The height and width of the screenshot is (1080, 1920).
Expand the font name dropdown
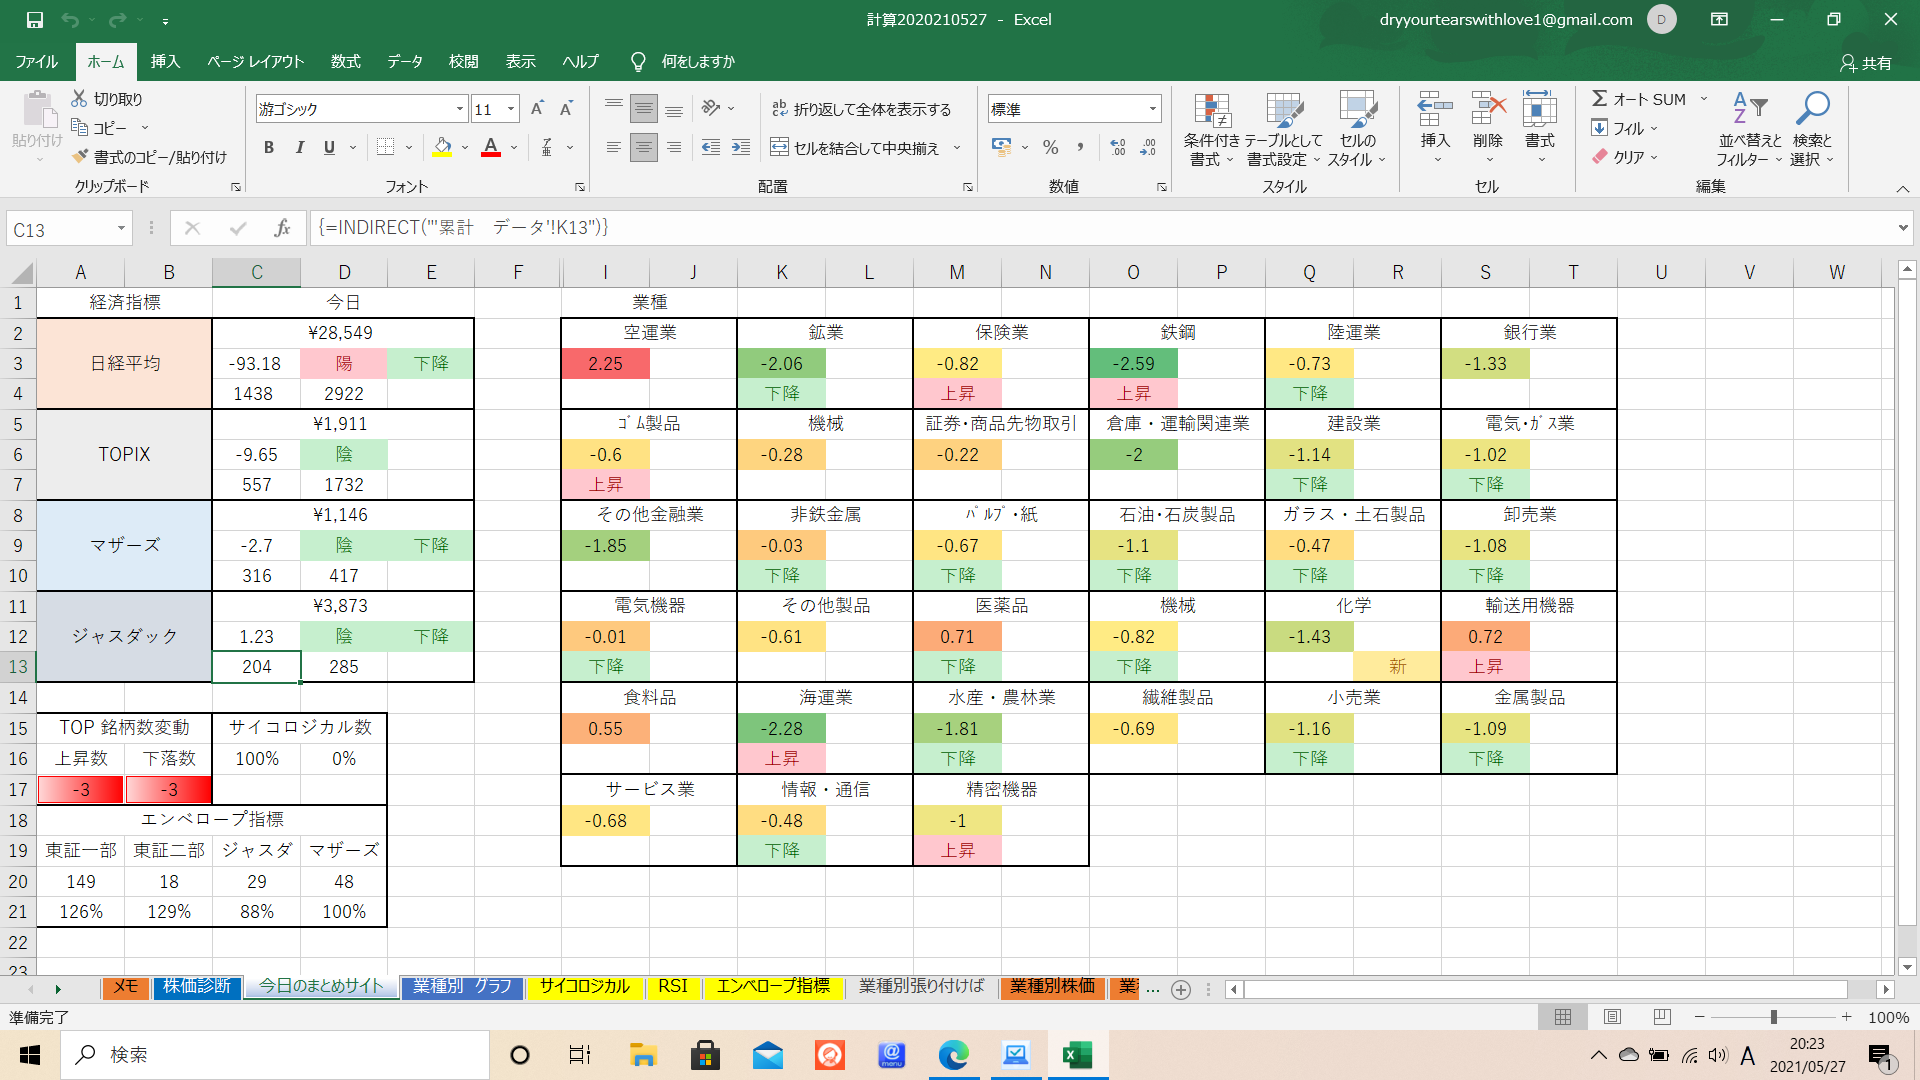459,109
